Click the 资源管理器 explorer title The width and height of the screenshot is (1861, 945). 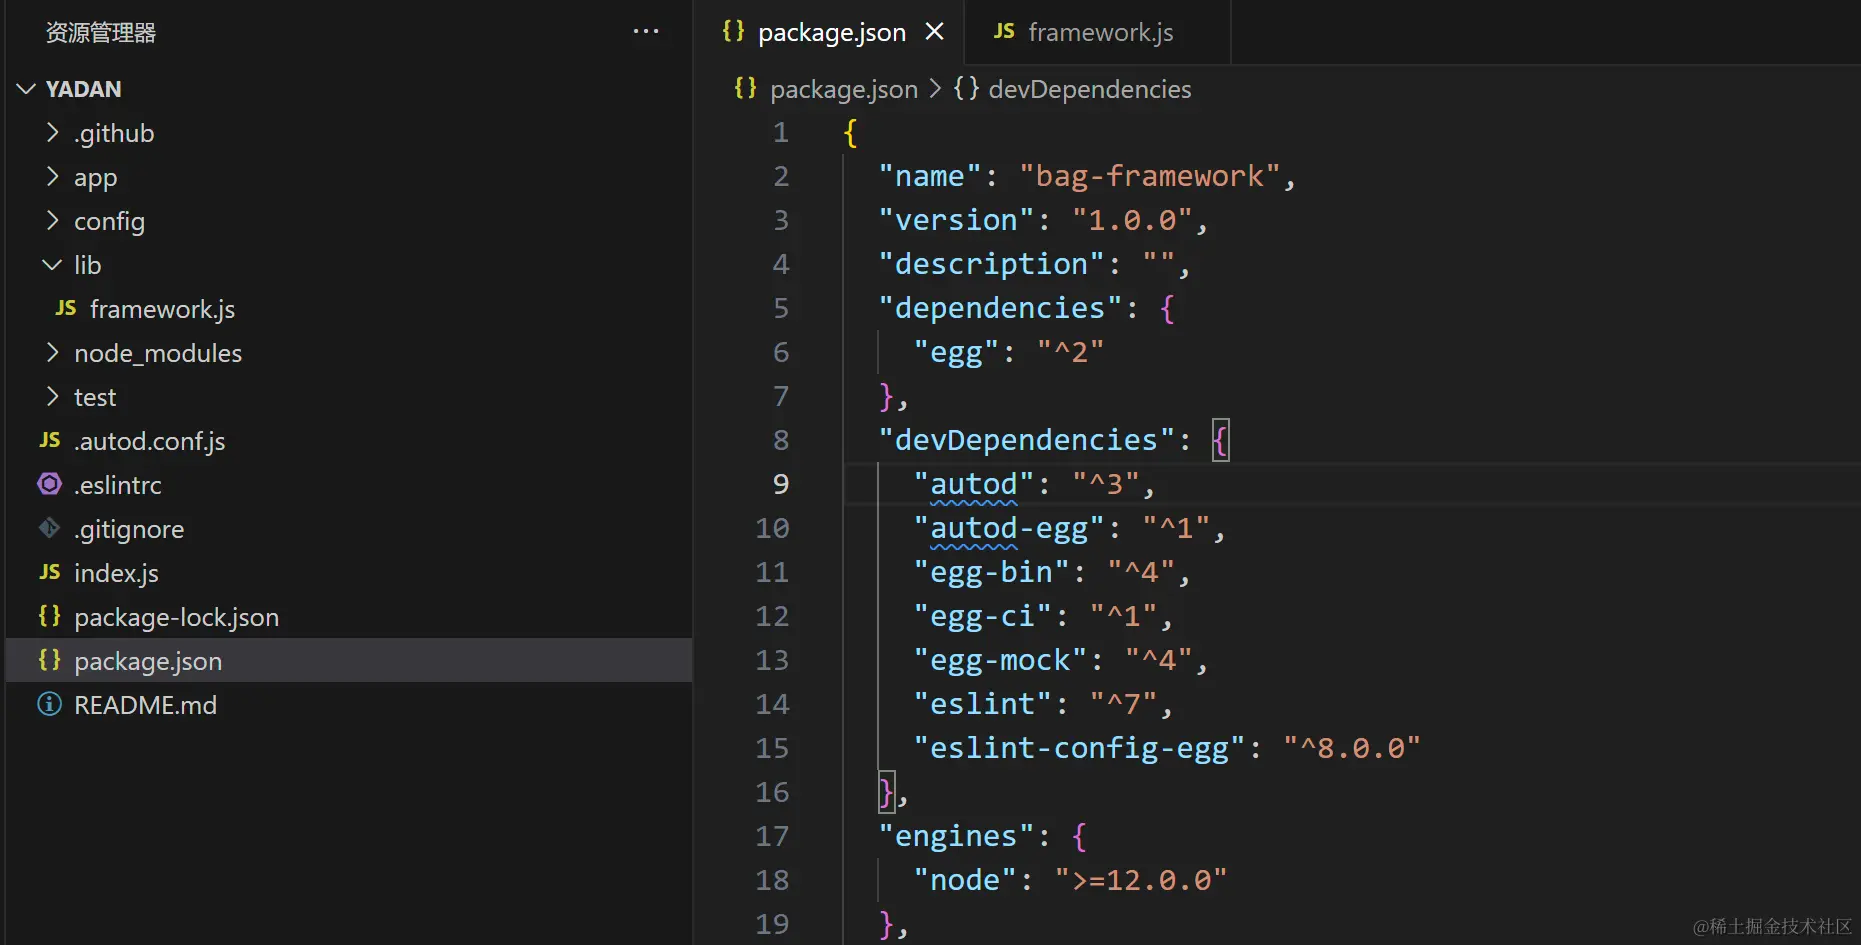(x=101, y=32)
